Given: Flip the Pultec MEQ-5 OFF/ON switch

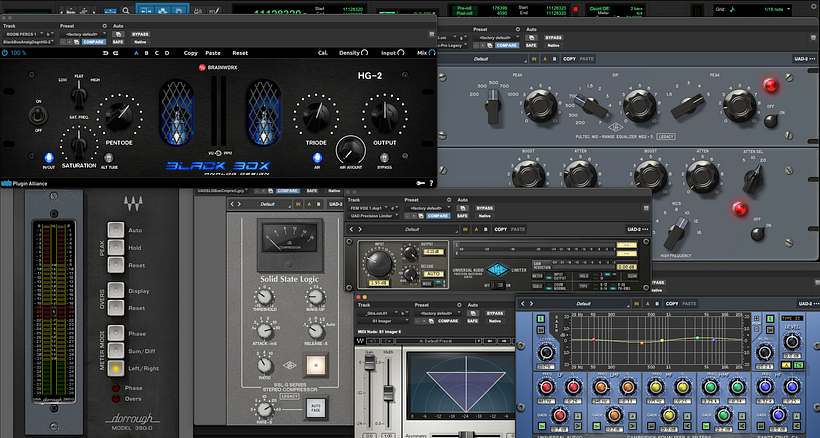Looking at the screenshot, I should coord(770,121).
